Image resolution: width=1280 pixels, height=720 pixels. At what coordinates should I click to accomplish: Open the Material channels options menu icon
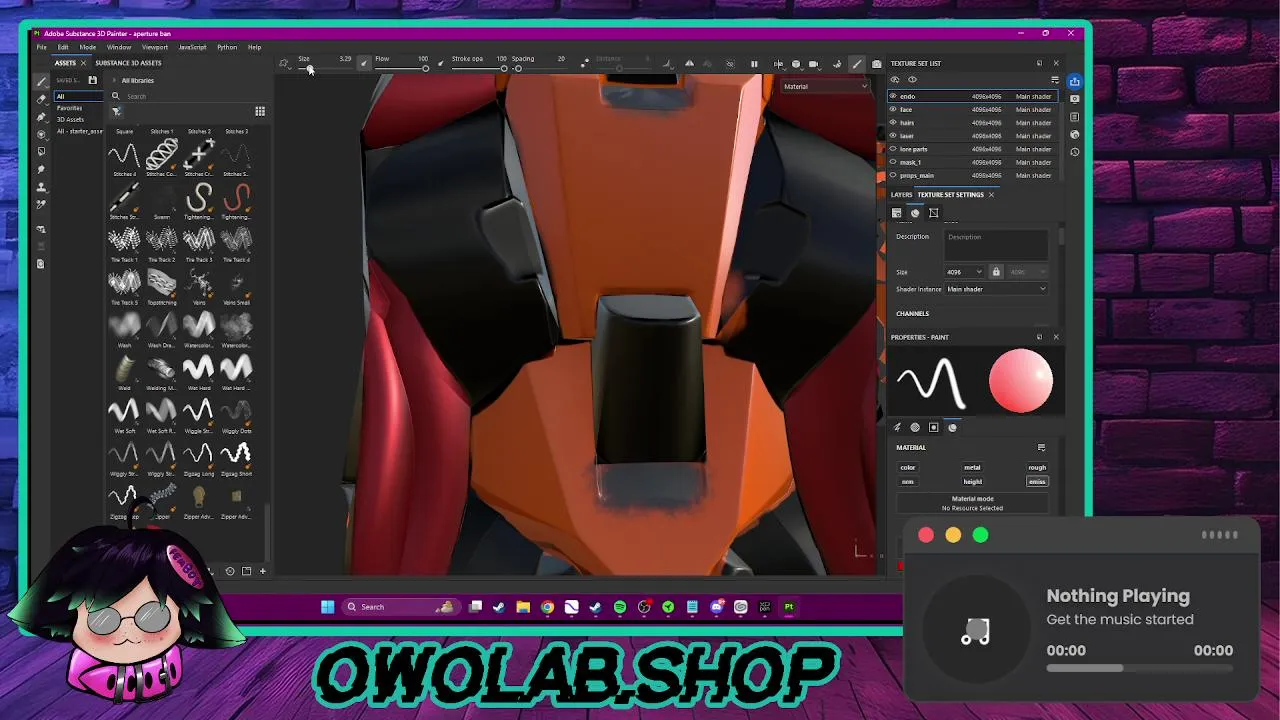coord(1041,447)
